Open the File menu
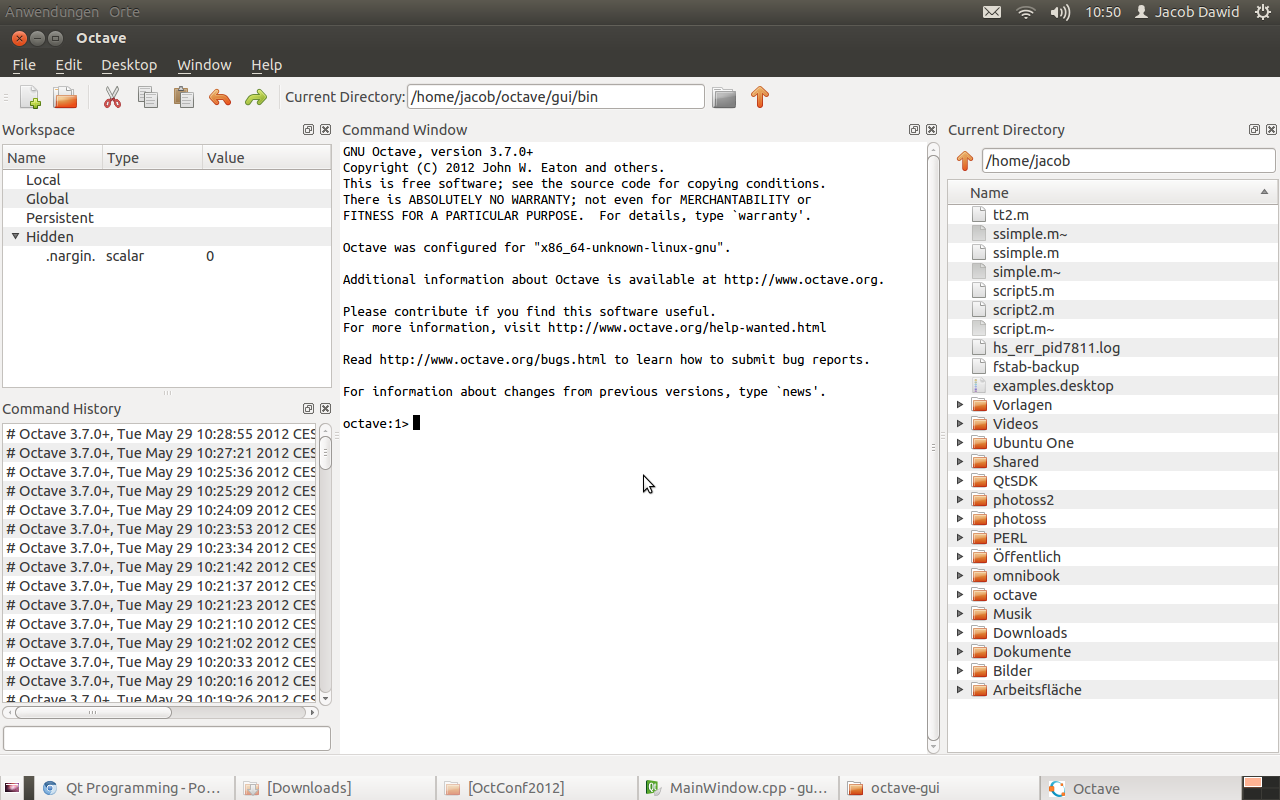The height and width of the screenshot is (800, 1280). (24, 65)
